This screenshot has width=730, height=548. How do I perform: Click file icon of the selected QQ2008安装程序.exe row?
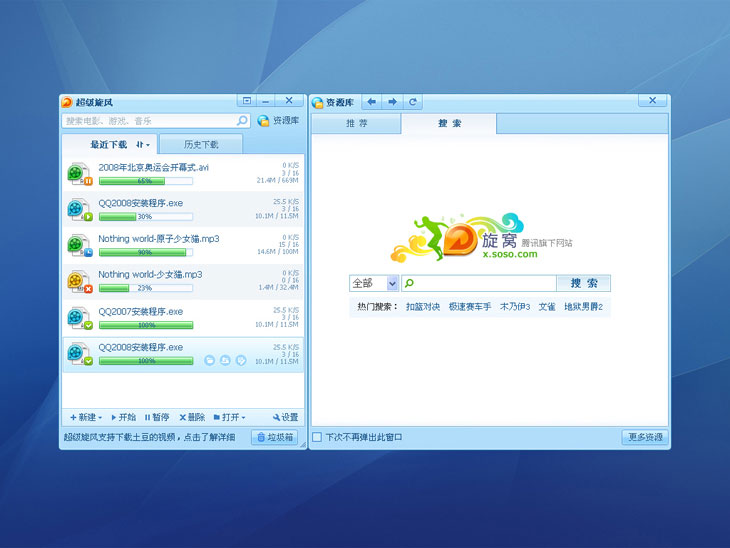(x=80, y=354)
